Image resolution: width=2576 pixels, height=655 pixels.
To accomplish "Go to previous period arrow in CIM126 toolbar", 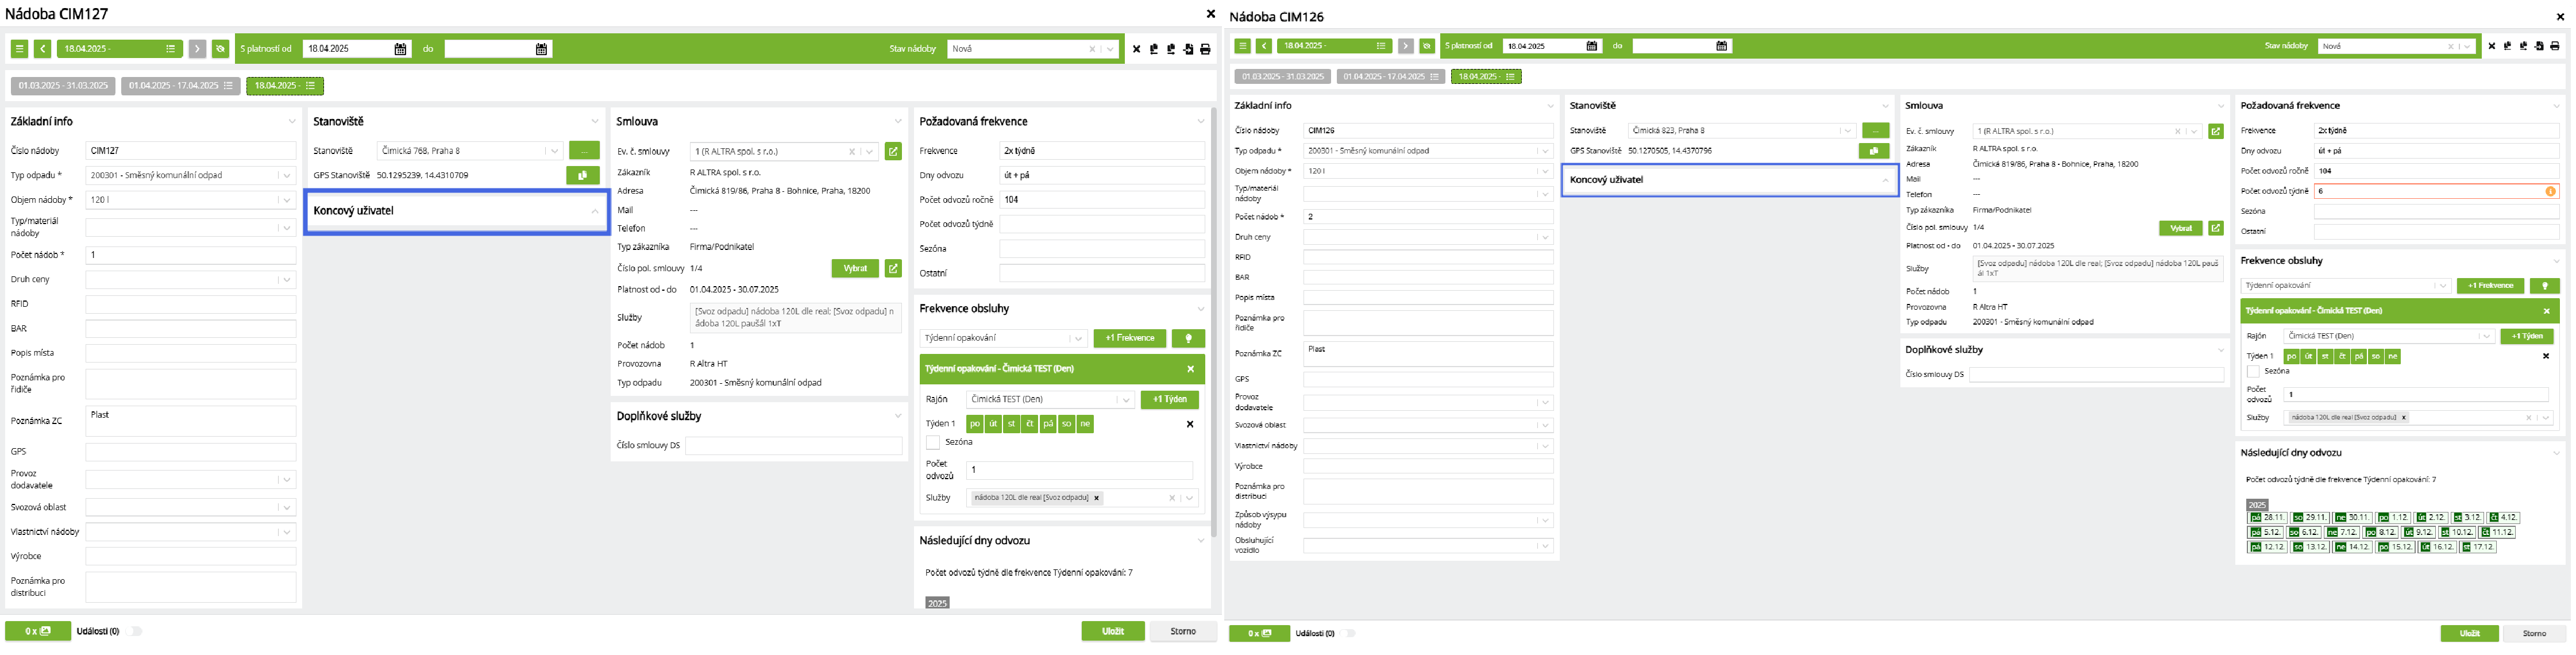I will tap(1264, 46).
